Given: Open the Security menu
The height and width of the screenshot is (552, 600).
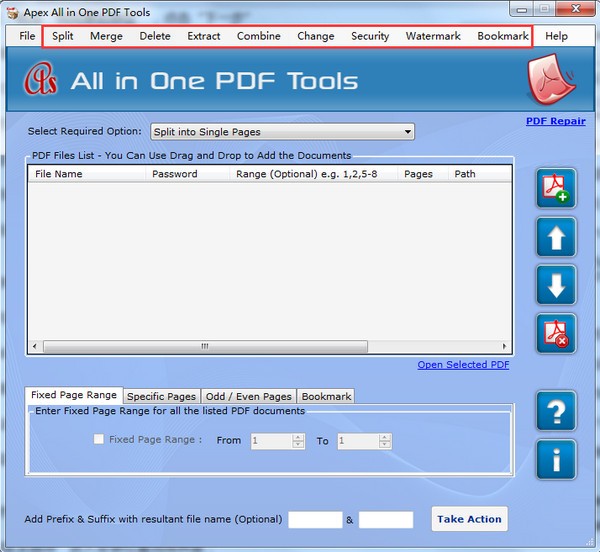Looking at the screenshot, I should (370, 36).
